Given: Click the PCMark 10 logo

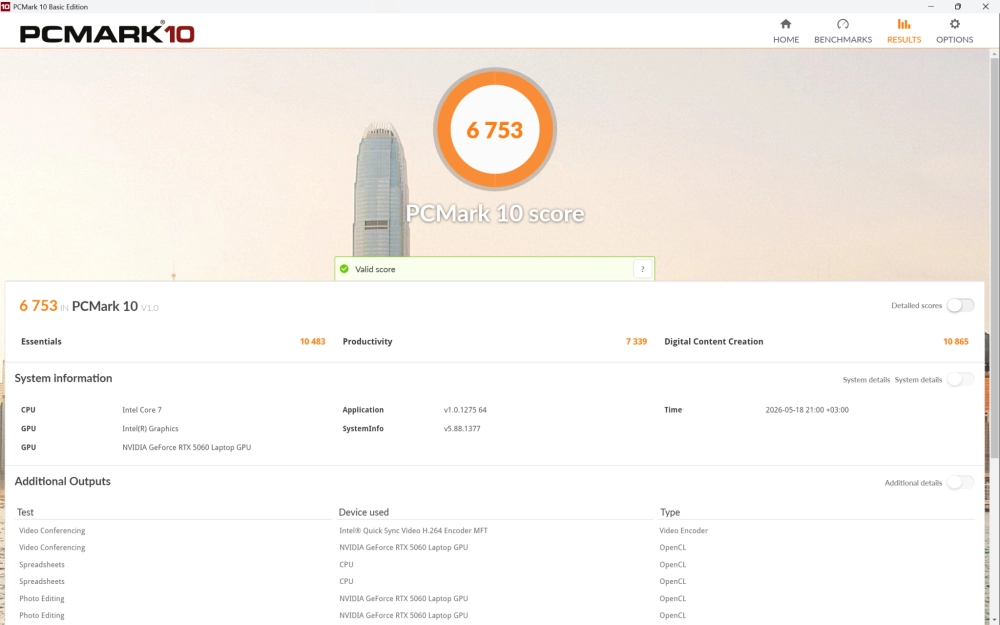Looking at the screenshot, I should [107, 33].
